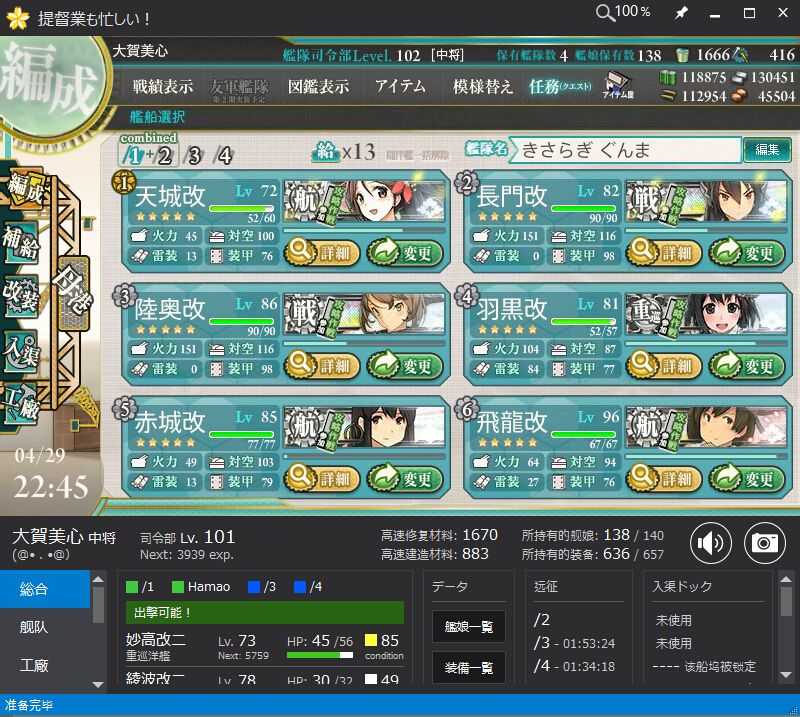The image size is (800, 717).
Task: Click 変更 change for 陸奥改
Action: (x=405, y=365)
